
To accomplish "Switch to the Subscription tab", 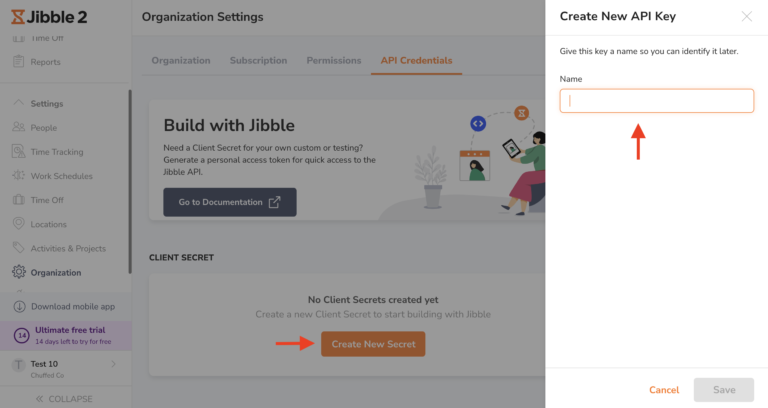I will point(258,60).
